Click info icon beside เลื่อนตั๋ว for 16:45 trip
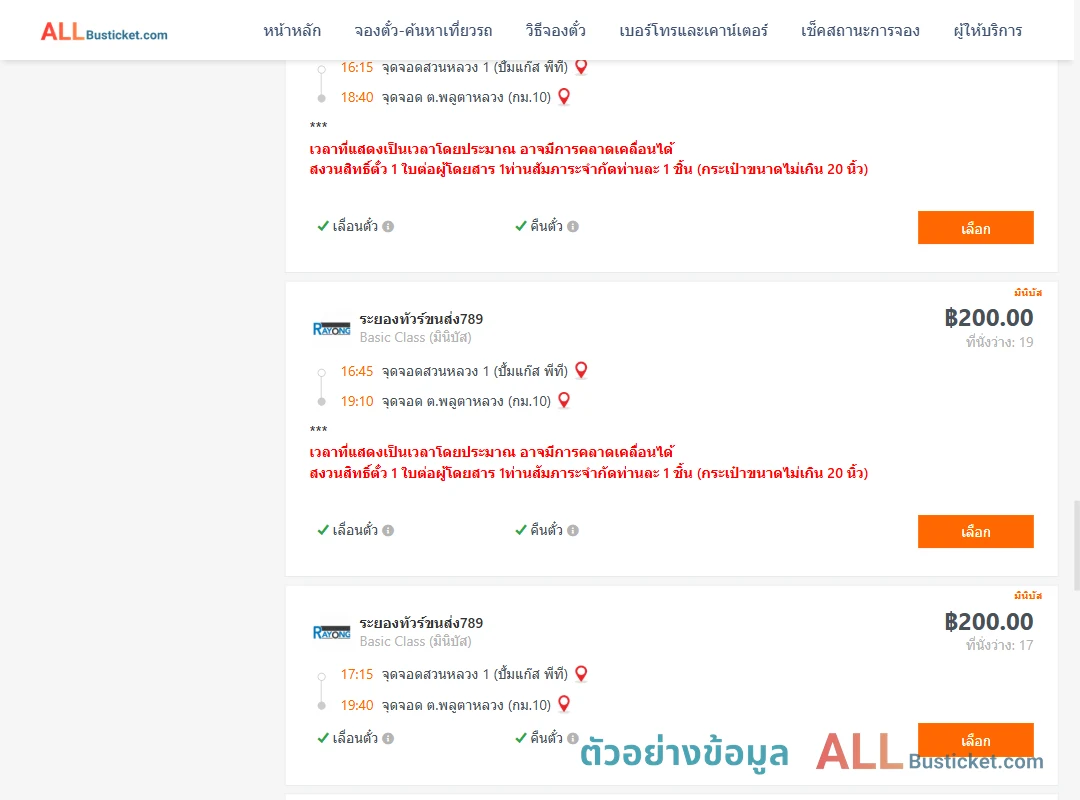Image resolution: width=1080 pixels, height=800 pixels. [388, 530]
